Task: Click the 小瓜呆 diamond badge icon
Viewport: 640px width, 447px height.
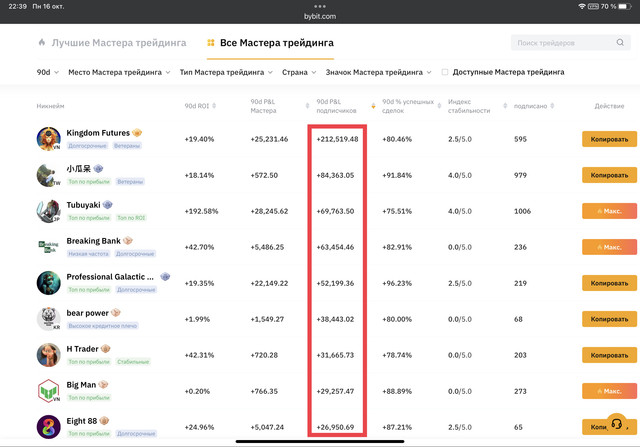Action: [x=98, y=169]
